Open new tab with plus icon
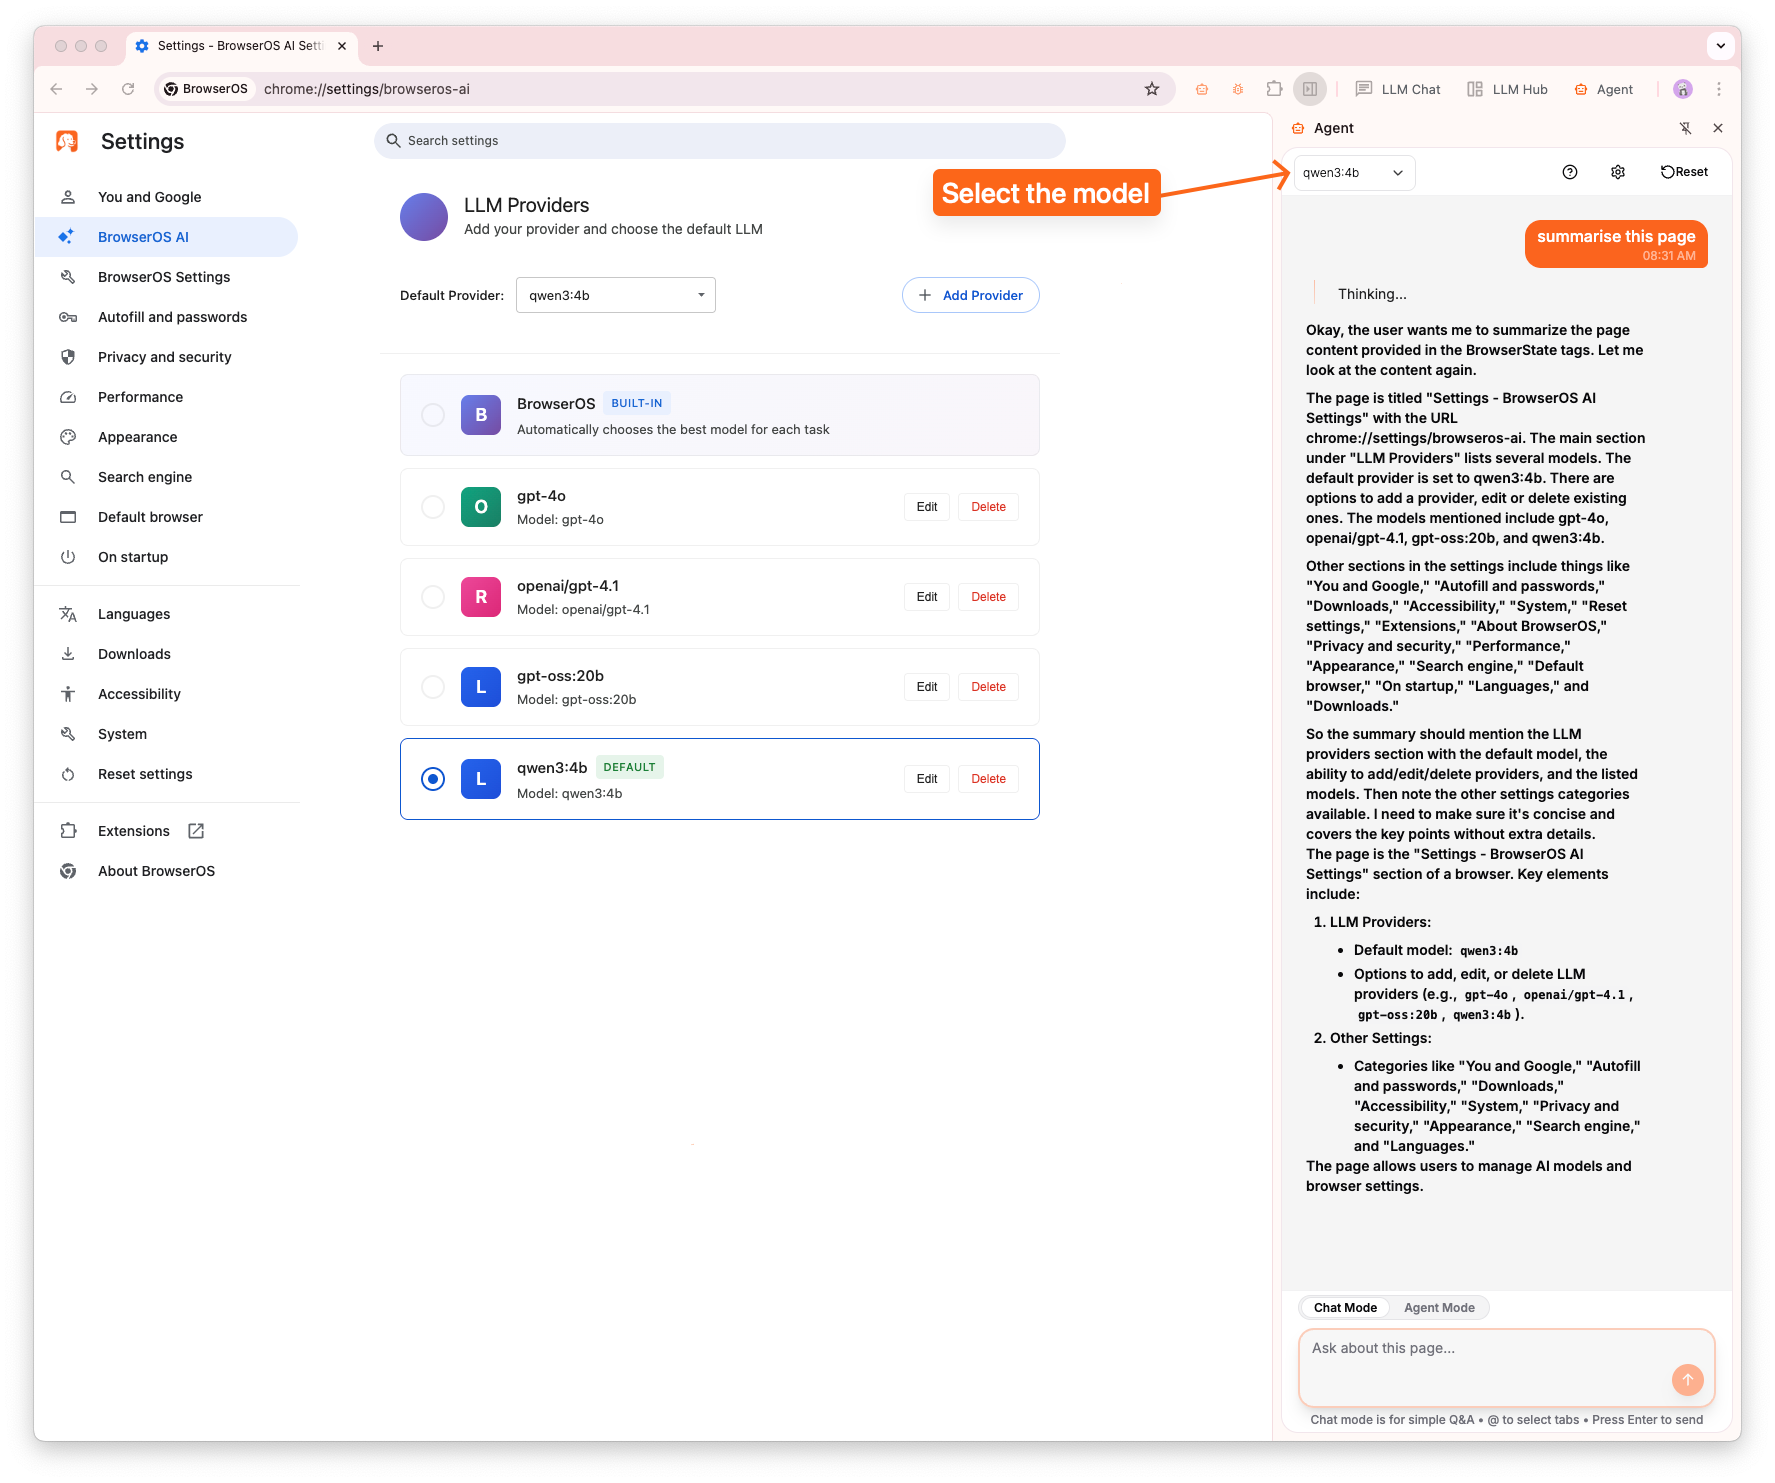1775x1483 pixels. point(378,46)
